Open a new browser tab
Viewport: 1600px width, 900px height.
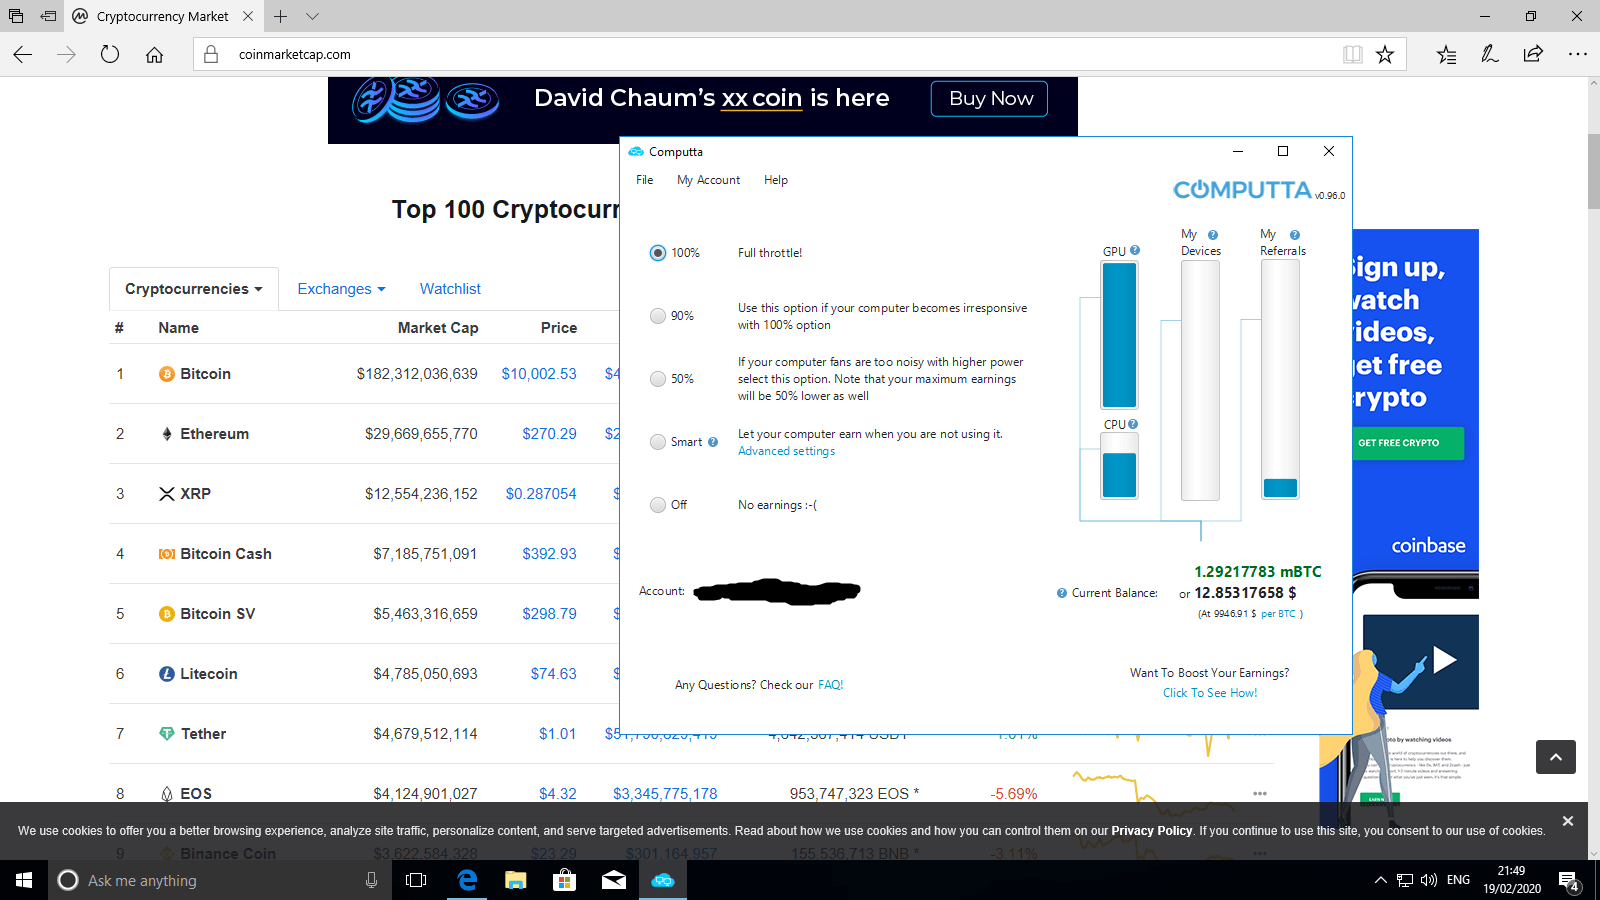pyautogui.click(x=281, y=16)
